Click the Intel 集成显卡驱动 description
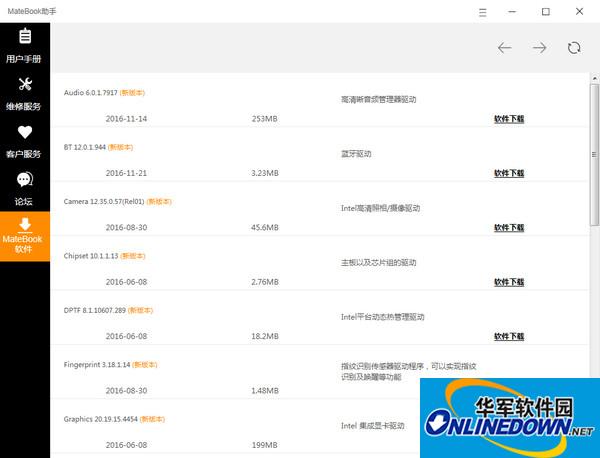600x458 pixels. 373,425
